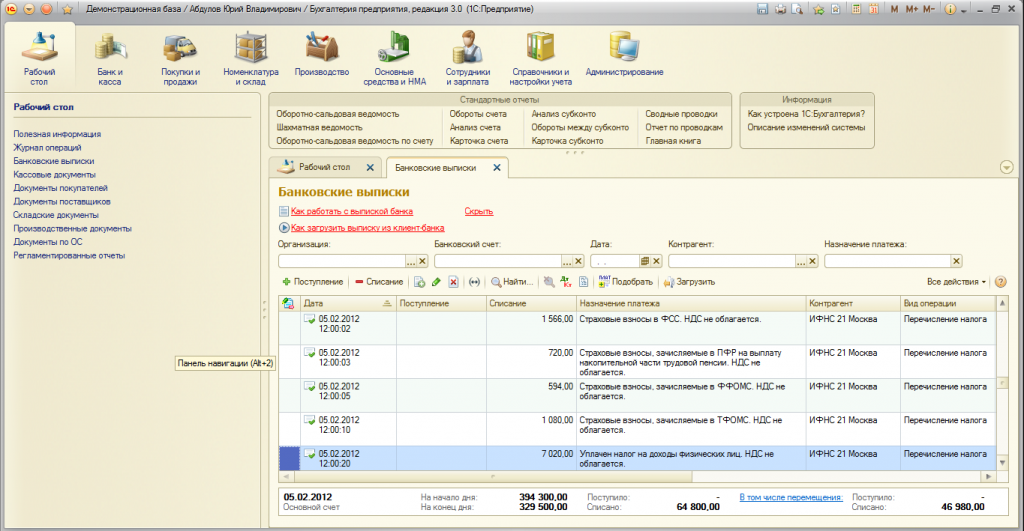
Task: Open Кассовые документы in navigation panel
Action: [54, 174]
